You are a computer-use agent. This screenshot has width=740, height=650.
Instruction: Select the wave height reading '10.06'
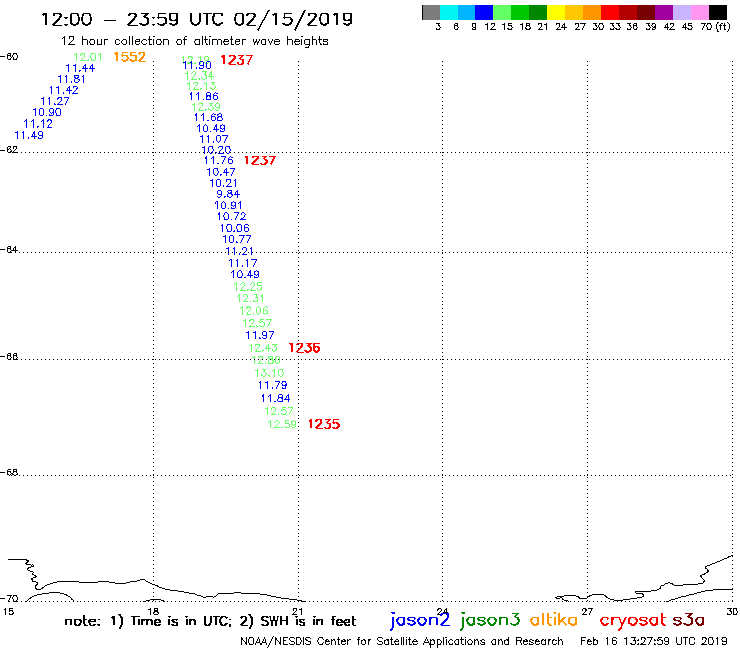(x=235, y=228)
